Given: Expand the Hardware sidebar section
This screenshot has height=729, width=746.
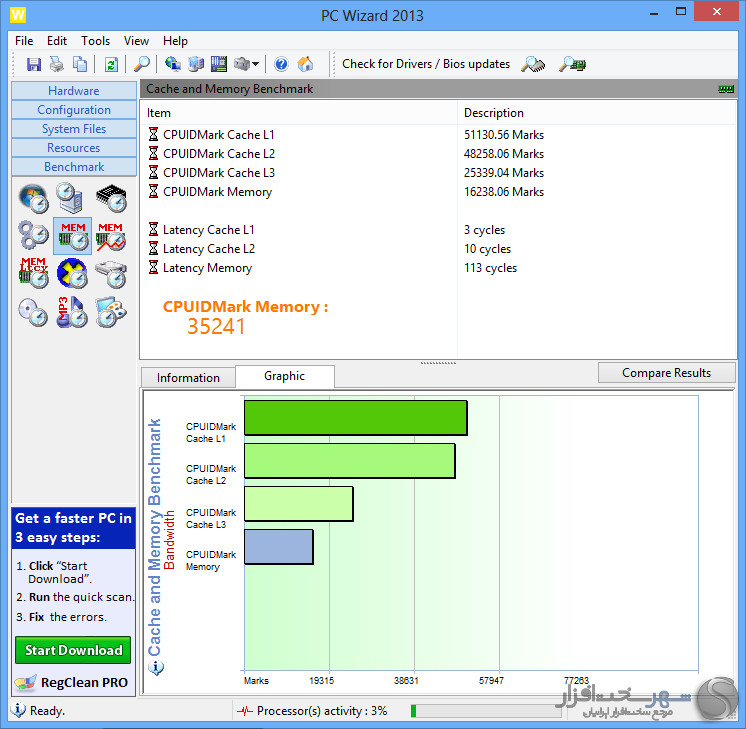Looking at the screenshot, I should click(74, 91).
